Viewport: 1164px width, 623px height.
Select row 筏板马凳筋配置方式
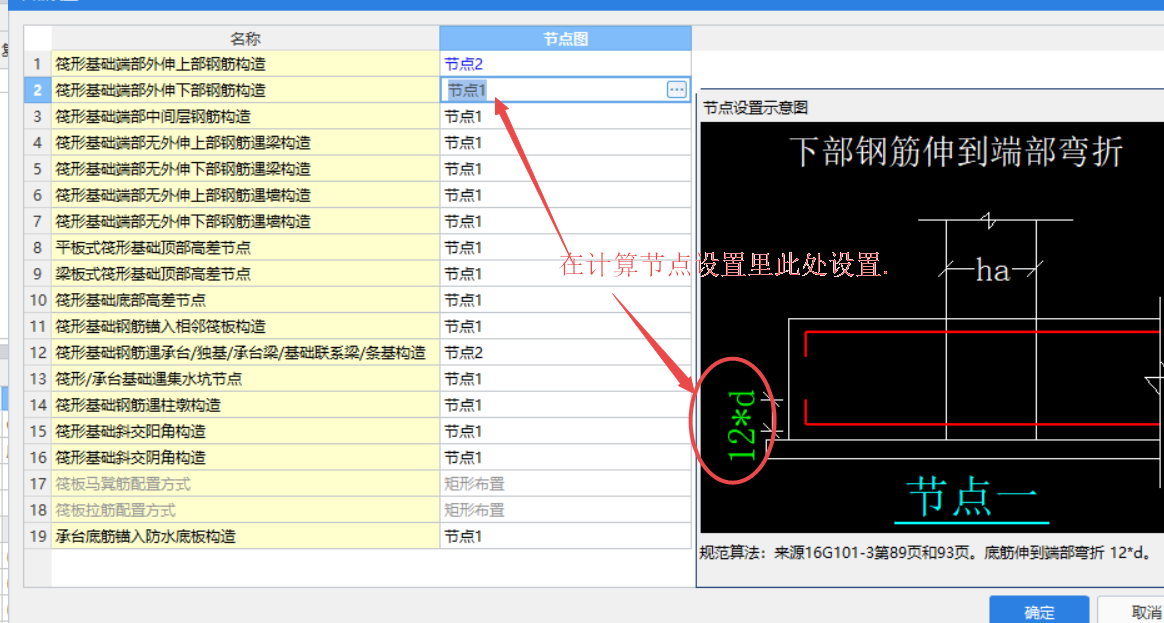246,484
